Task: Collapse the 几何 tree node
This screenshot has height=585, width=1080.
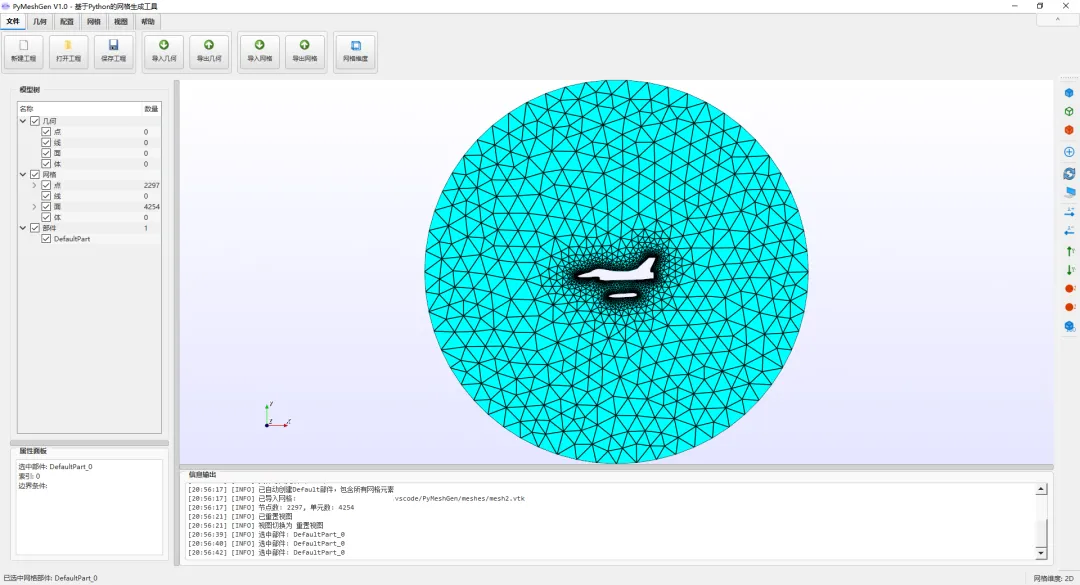Action: click(x=23, y=121)
